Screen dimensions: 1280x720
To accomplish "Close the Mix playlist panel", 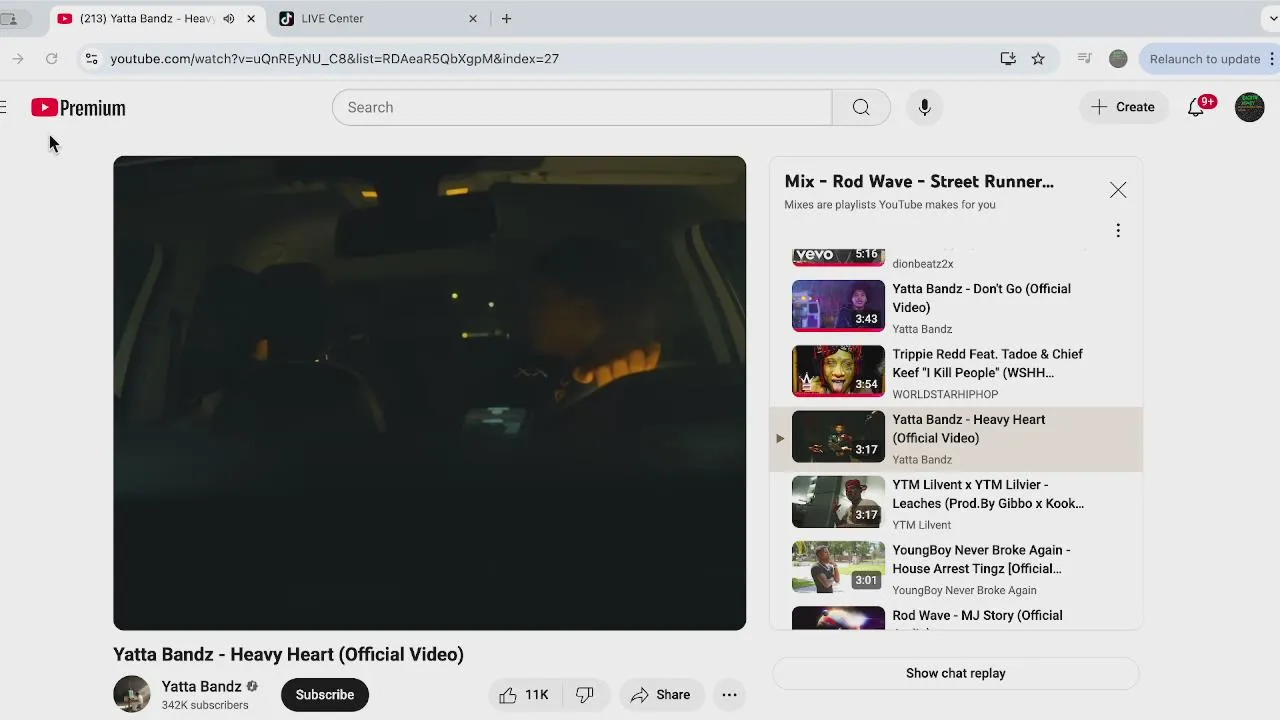I will point(1118,190).
